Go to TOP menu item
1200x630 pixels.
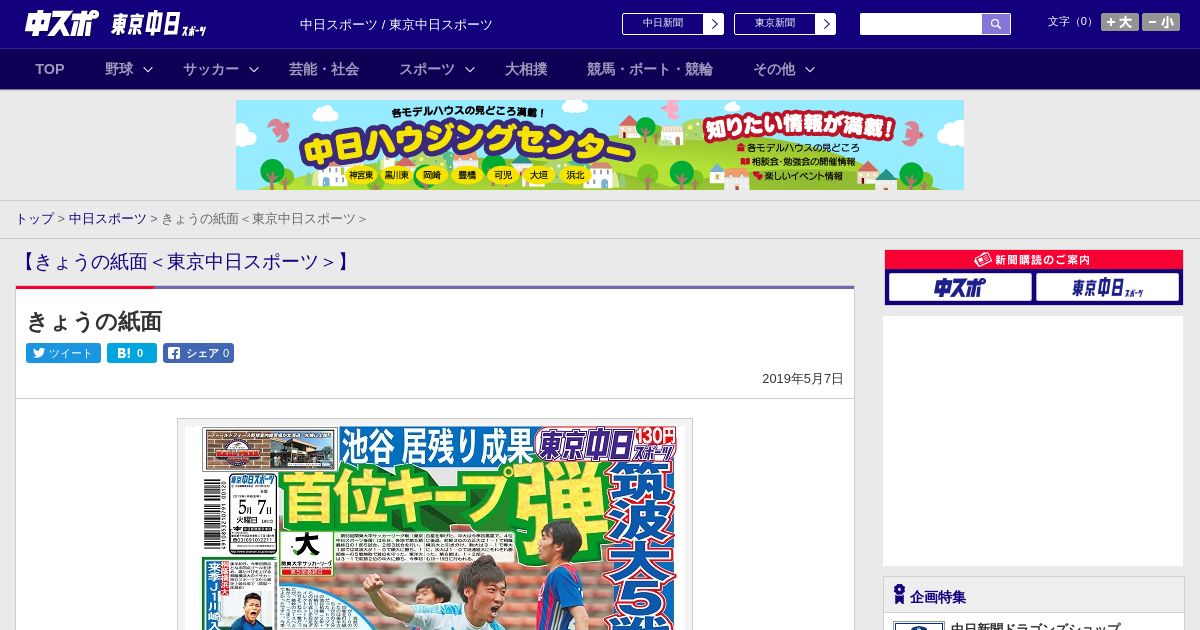click(x=50, y=69)
